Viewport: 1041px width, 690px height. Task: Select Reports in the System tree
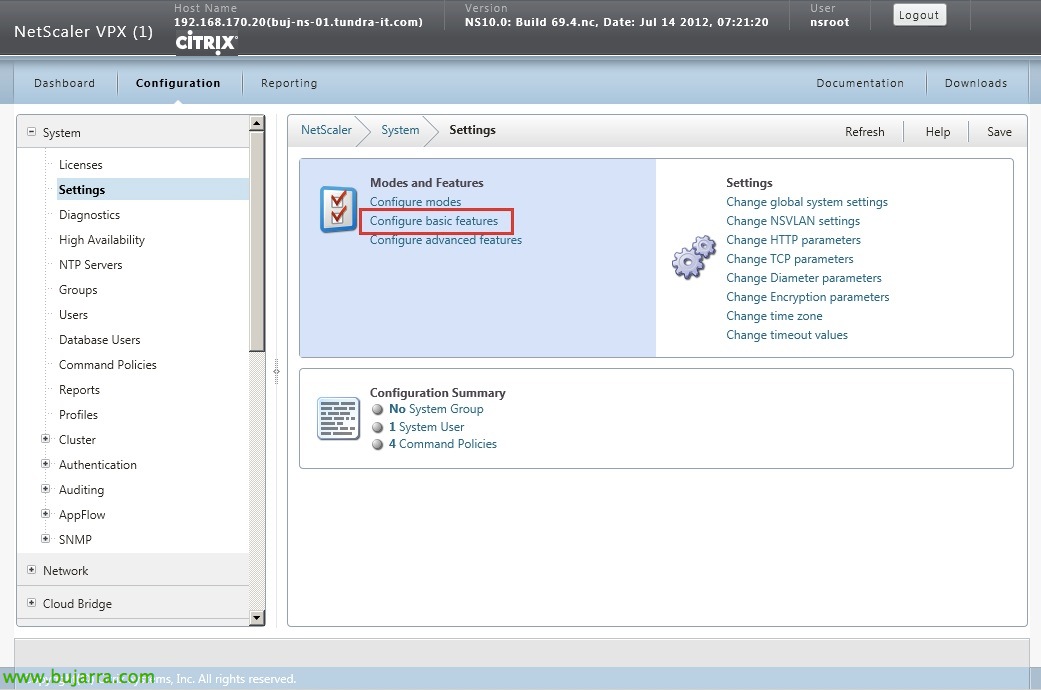click(79, 390)
